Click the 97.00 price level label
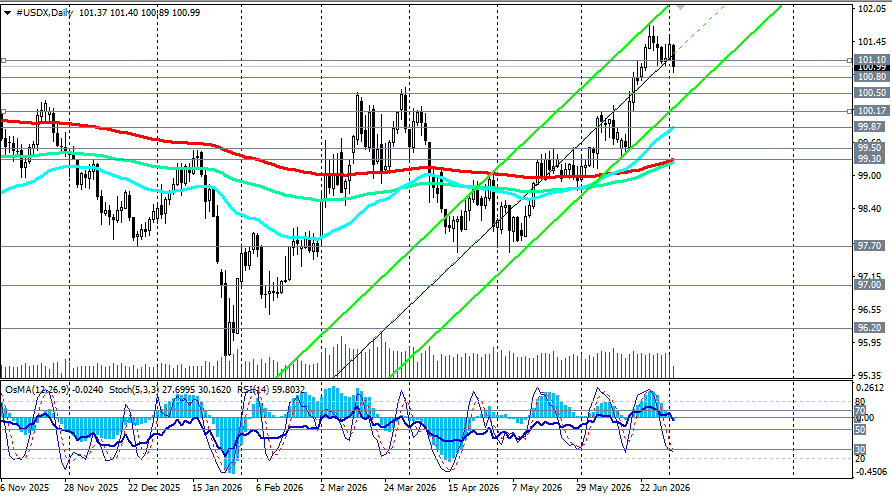 pyautogui.click(x=869, y=284)
